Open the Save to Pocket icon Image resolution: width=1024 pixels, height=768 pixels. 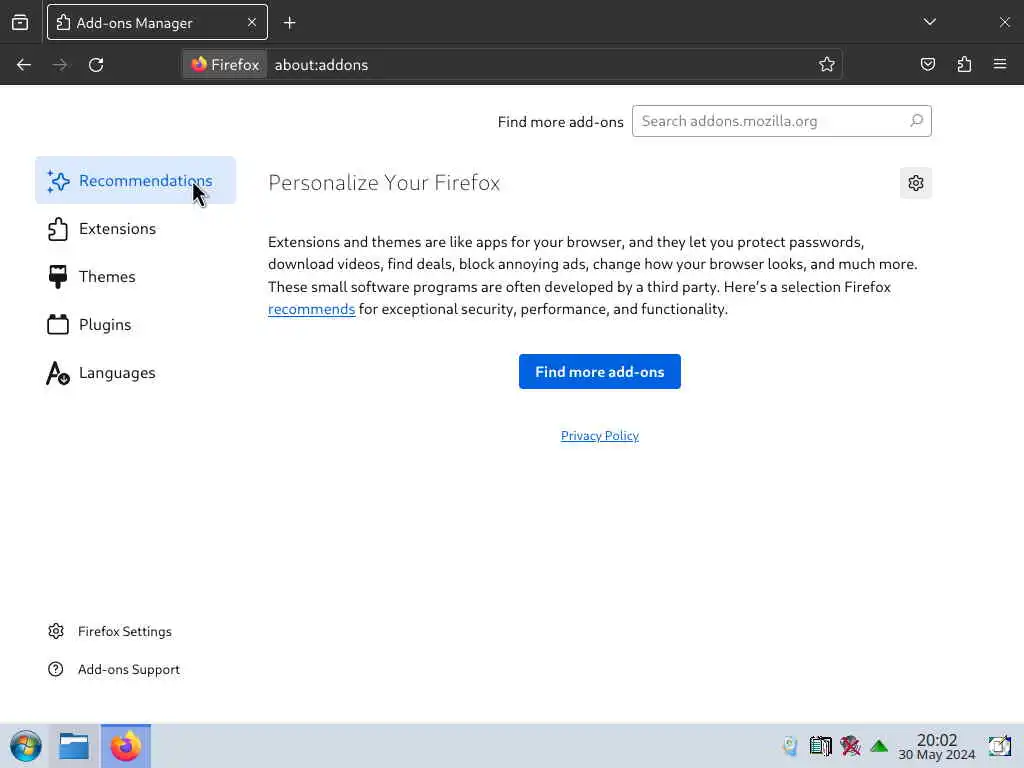[927, 64]
